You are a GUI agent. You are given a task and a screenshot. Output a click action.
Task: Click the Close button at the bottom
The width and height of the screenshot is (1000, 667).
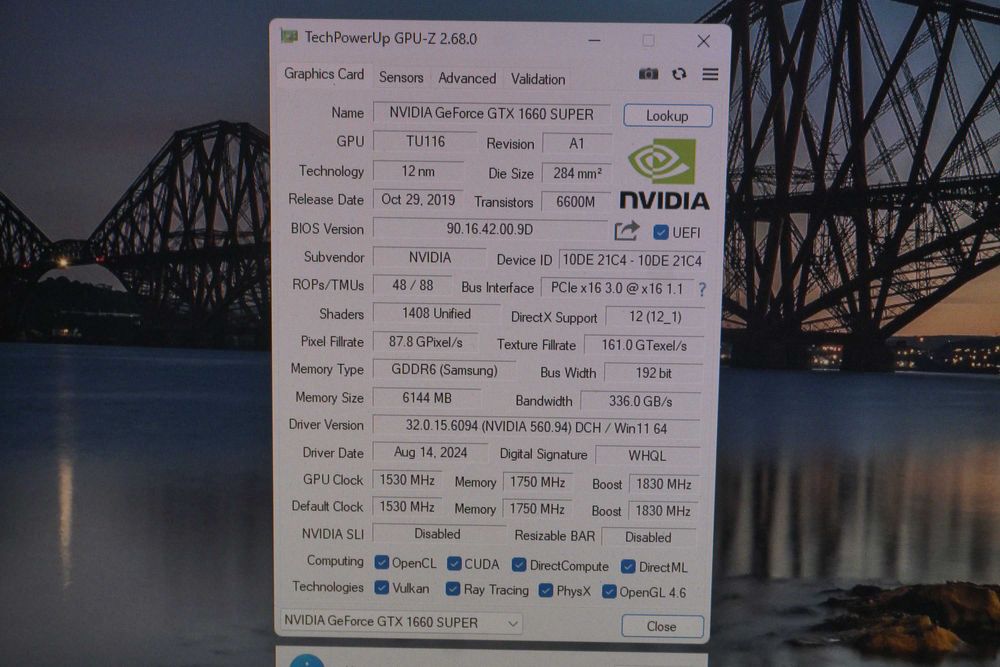click(x=662, y=626)
